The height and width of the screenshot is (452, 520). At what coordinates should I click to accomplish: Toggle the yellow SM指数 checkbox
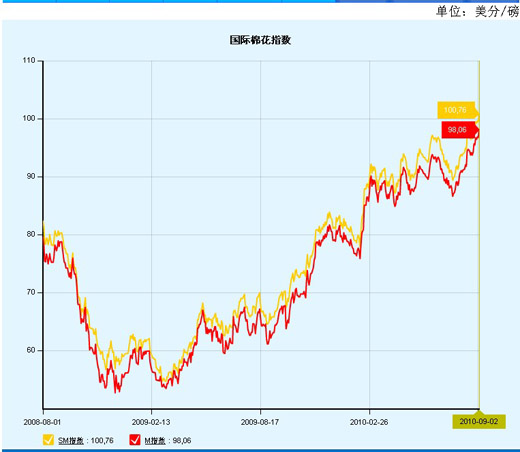[48, 440]
